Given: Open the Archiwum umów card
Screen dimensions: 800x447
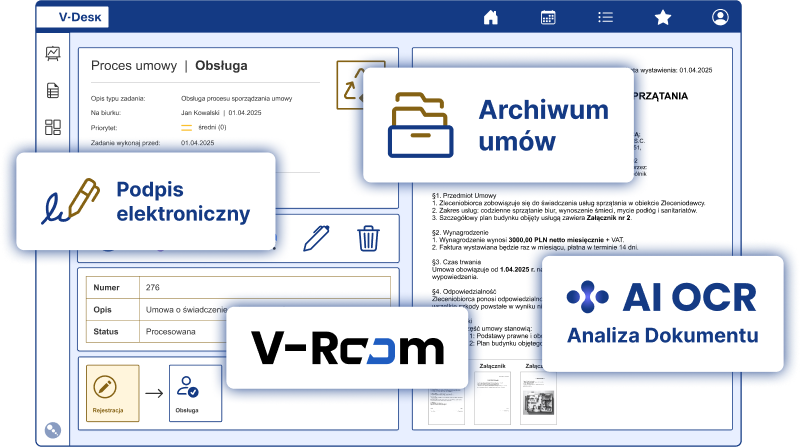Looking at the screenshot, I should tap(498, 125).
